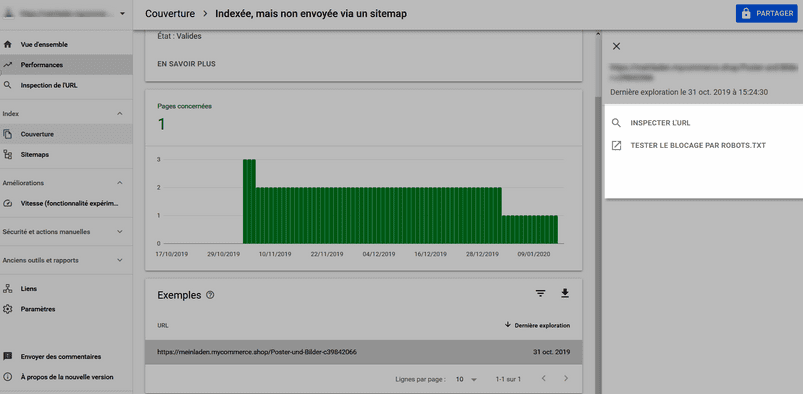Click État : Valides text
Viewport: 803px width, 394px height.
click(179, 36)
